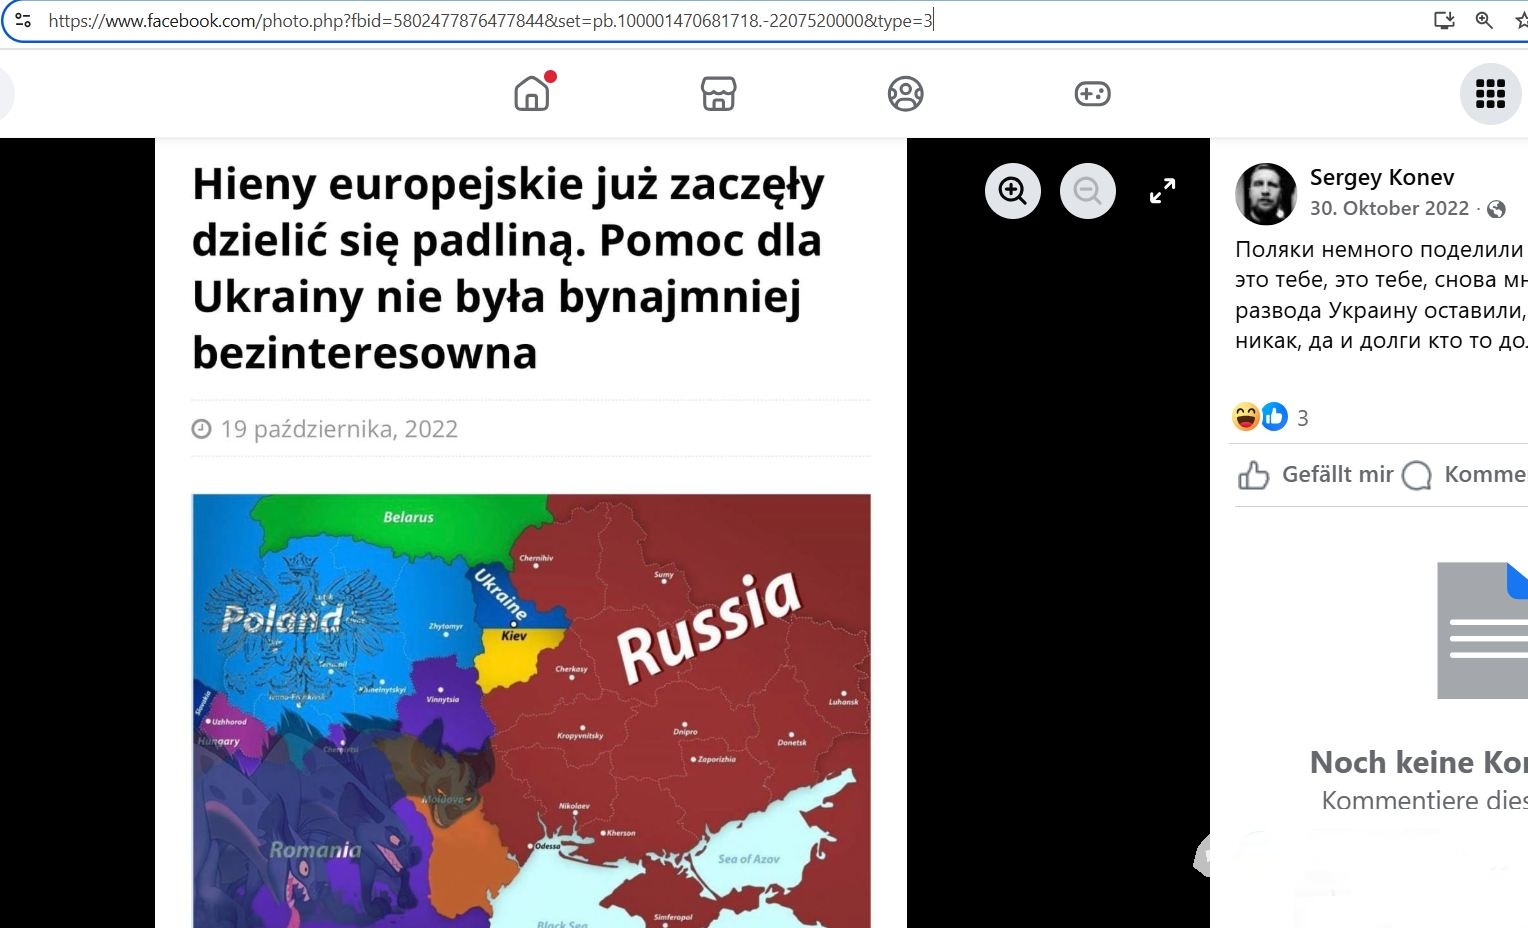Zoom in on the photo
The width and height of the screenshot is (1528, 928).
(x=1013, y=191)
